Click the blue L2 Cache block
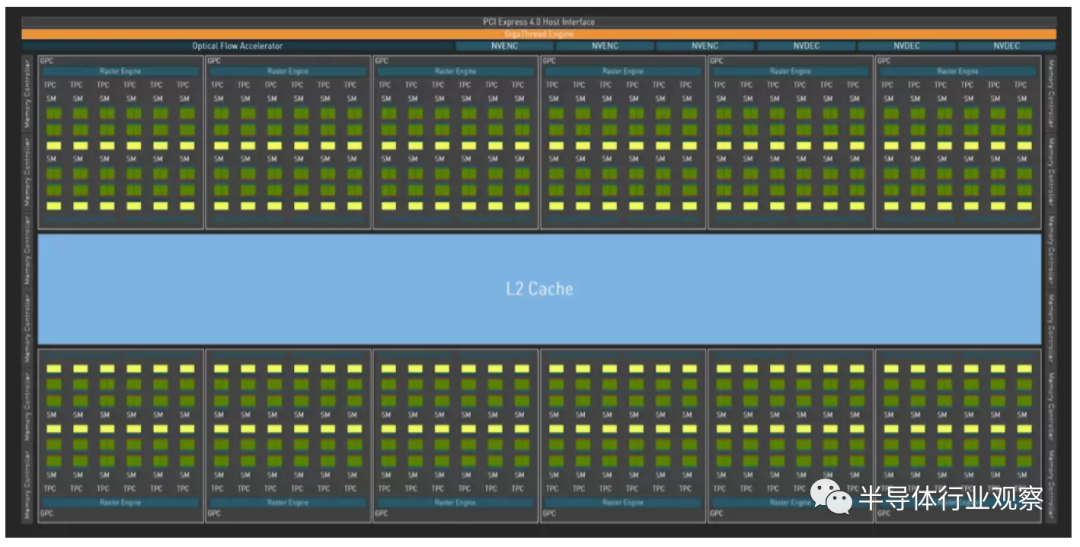The image size is (1080, 547). 539,289
